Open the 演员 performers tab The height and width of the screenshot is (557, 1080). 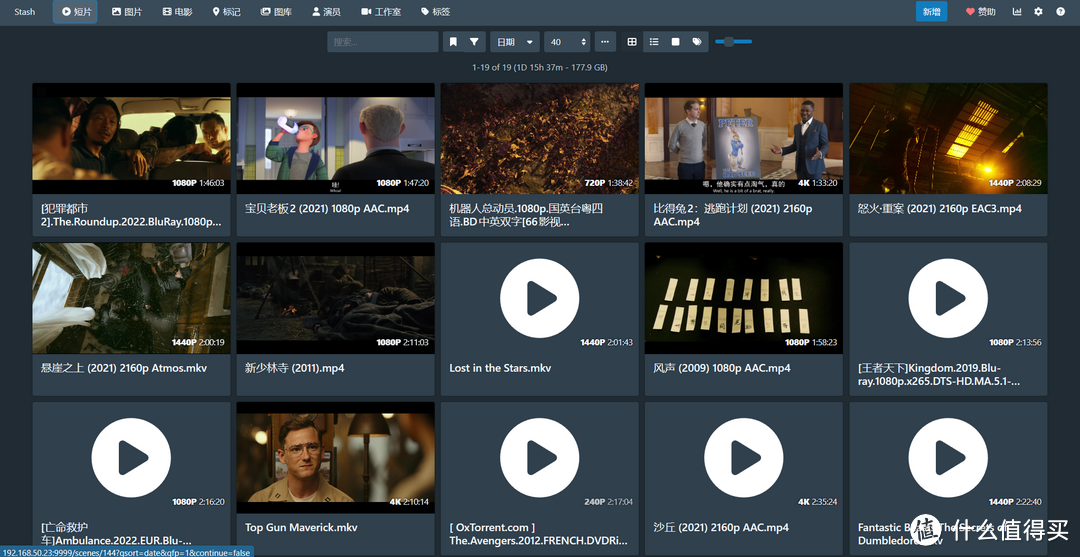(326, 12)
